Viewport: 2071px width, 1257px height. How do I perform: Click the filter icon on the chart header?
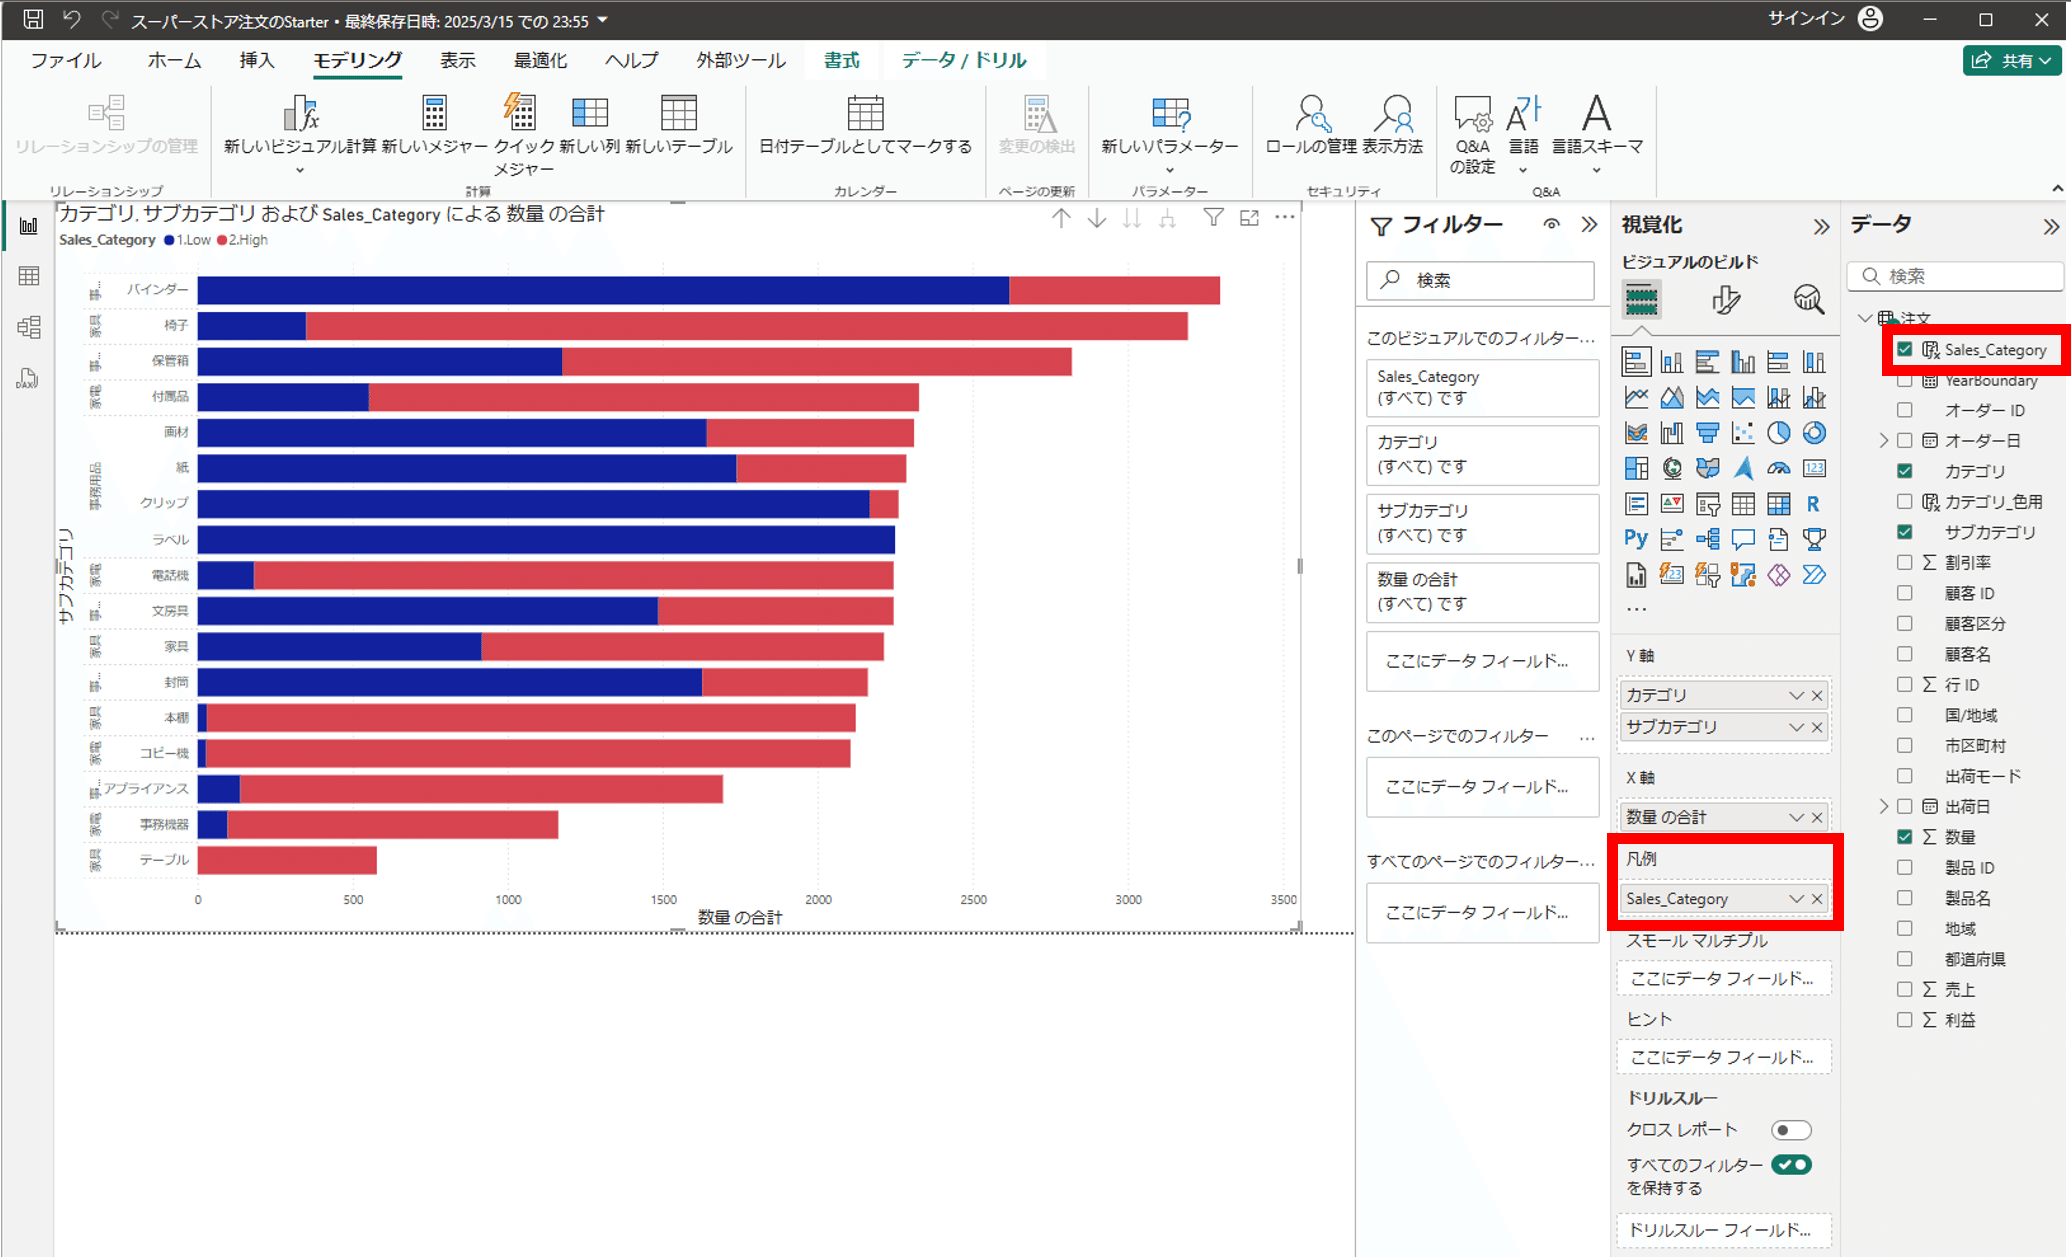pyautogui.click(x=1213, y=217)
